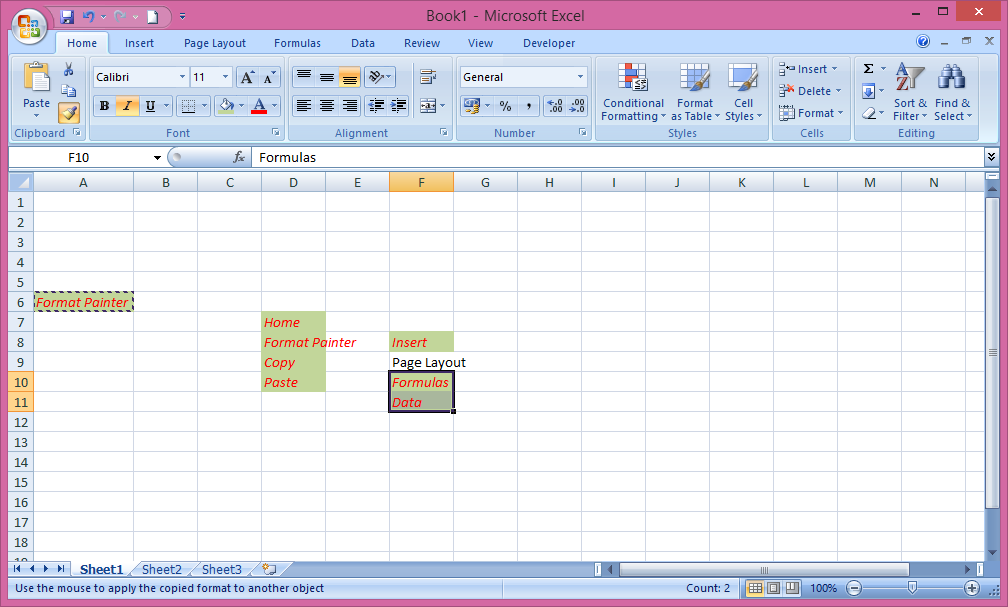Screen dimensions: 1008x607
Task: Click the Paste clipboard icon
Action: tap(37, 77)
